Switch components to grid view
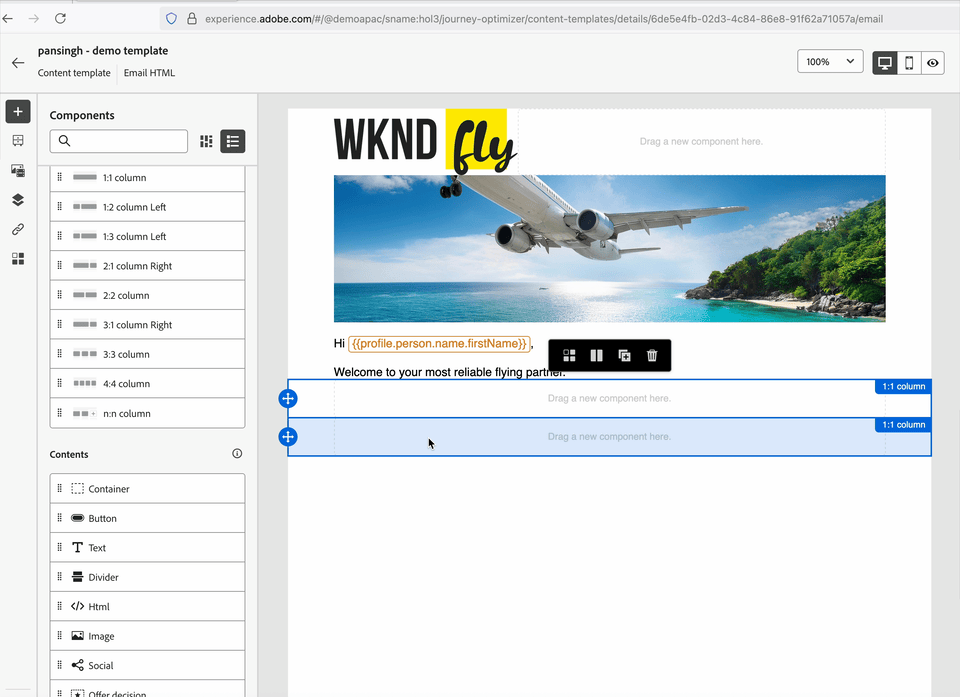 click(206, 141)
